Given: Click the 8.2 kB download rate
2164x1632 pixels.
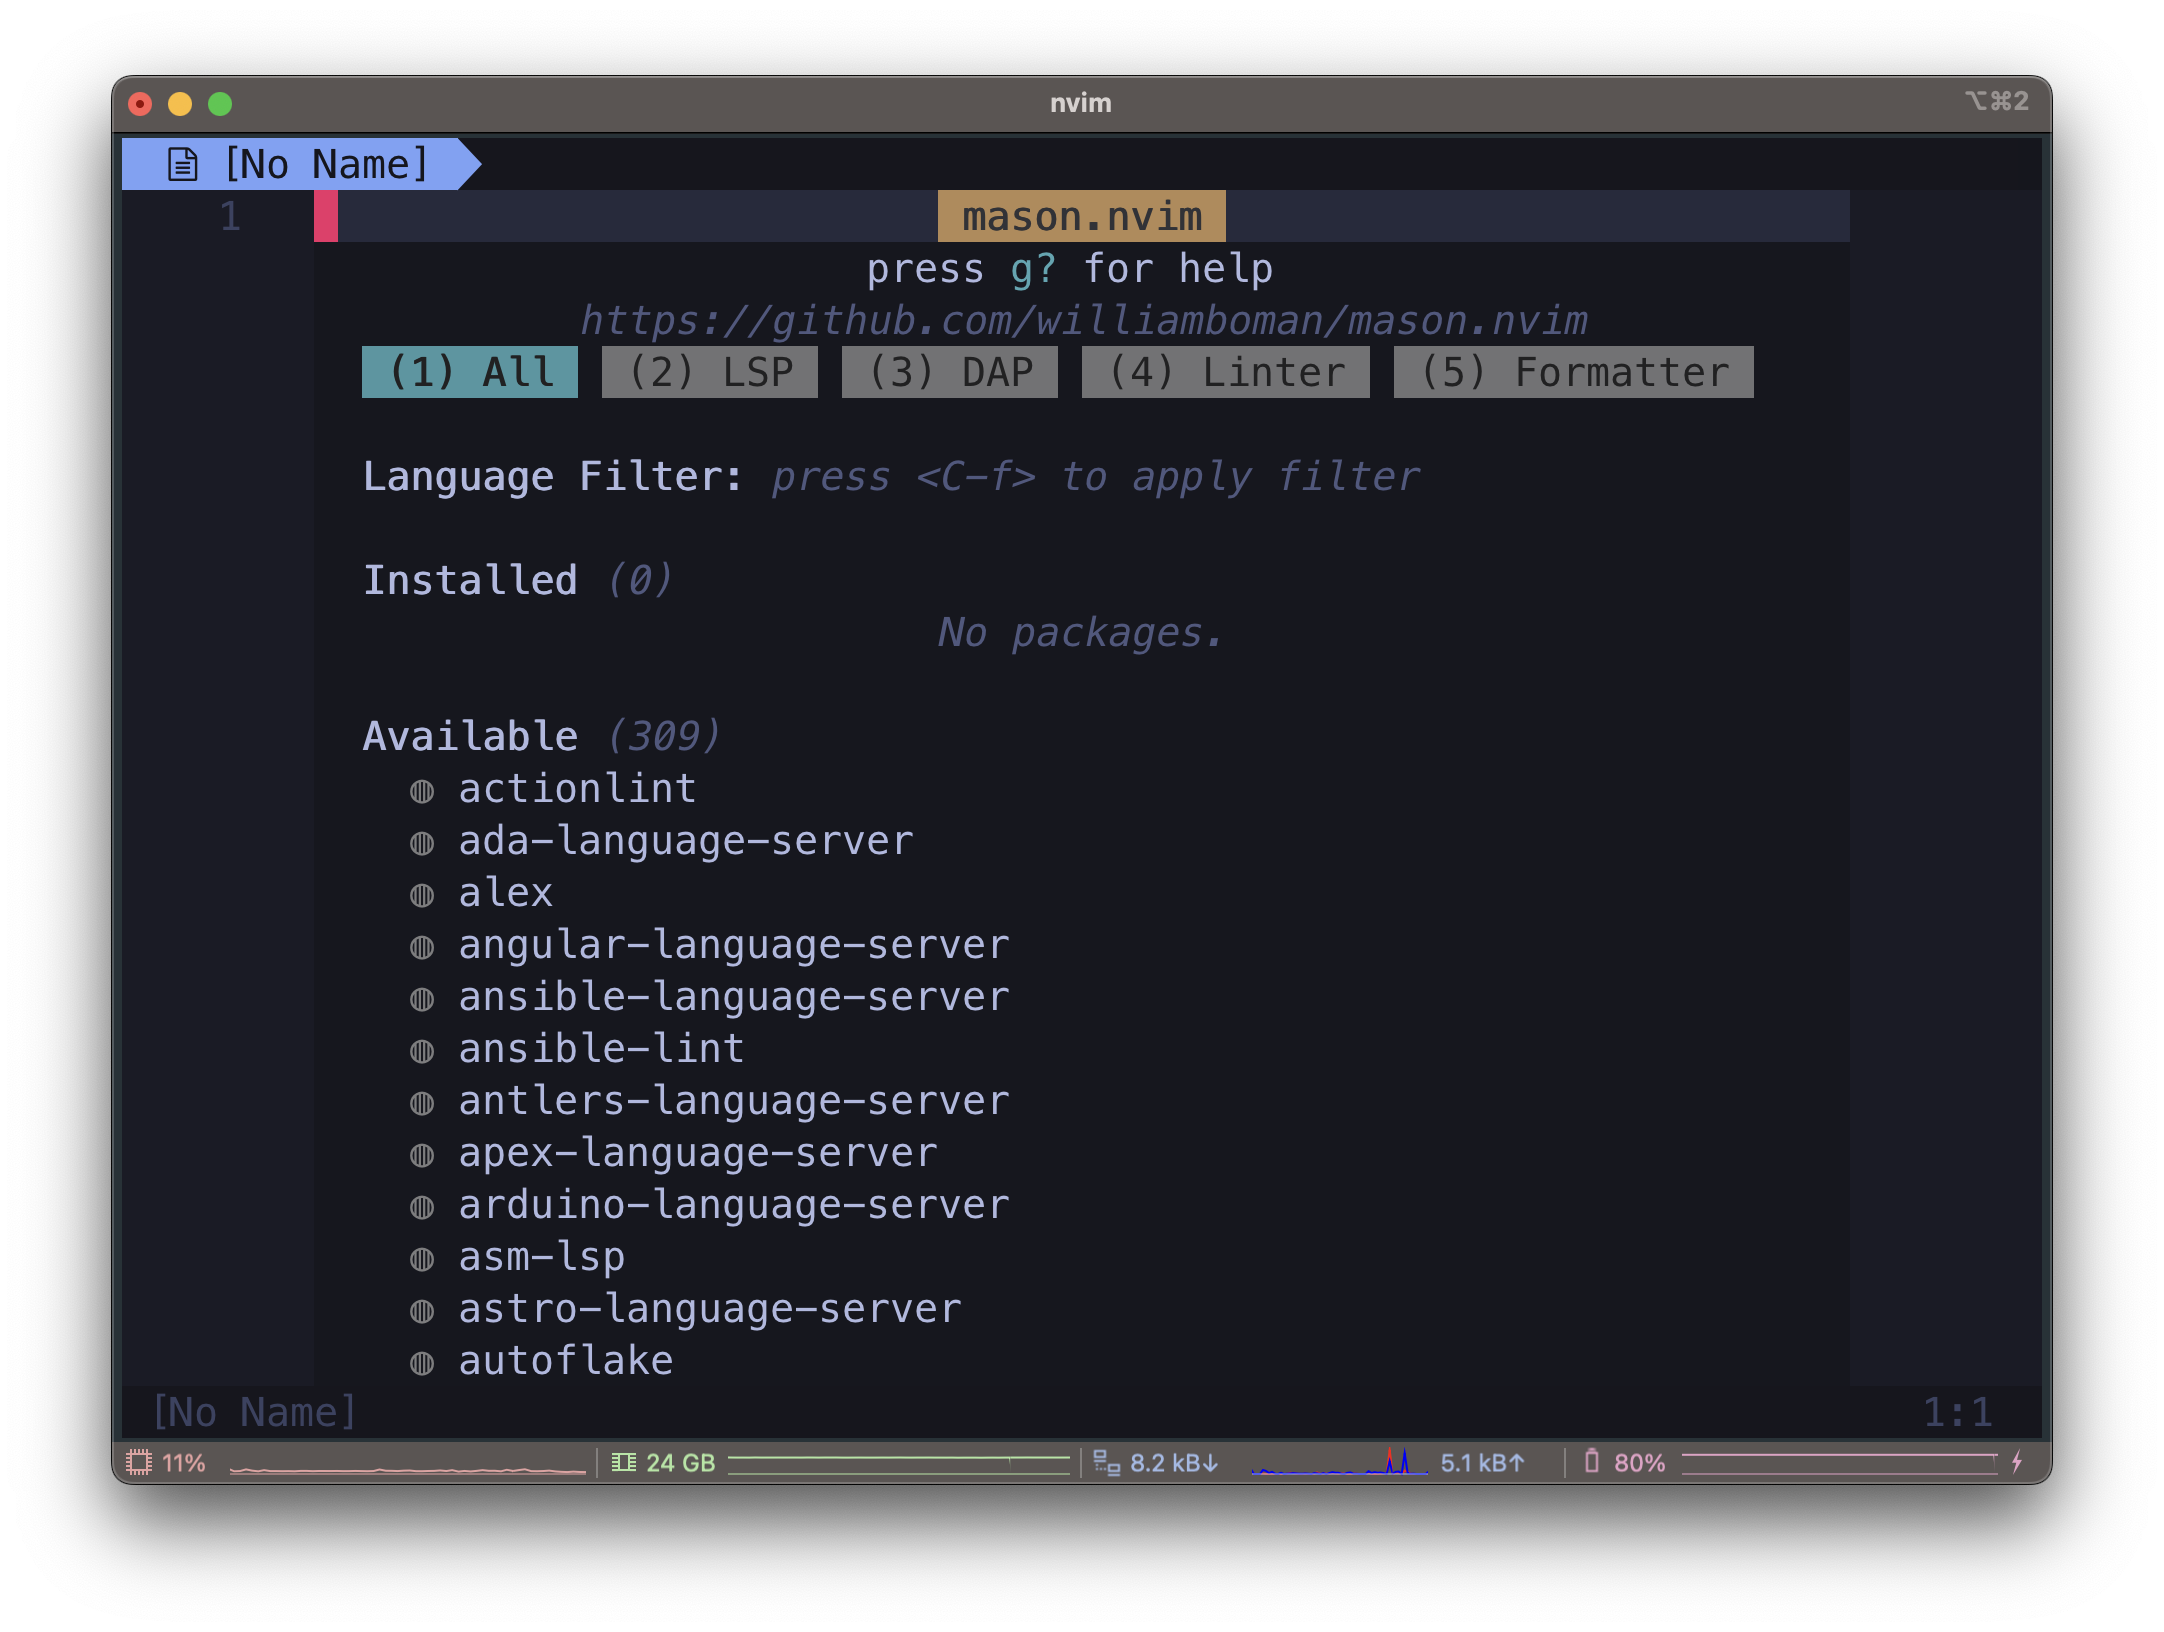Looking at the screenshot, I should coord(1174,1463).
